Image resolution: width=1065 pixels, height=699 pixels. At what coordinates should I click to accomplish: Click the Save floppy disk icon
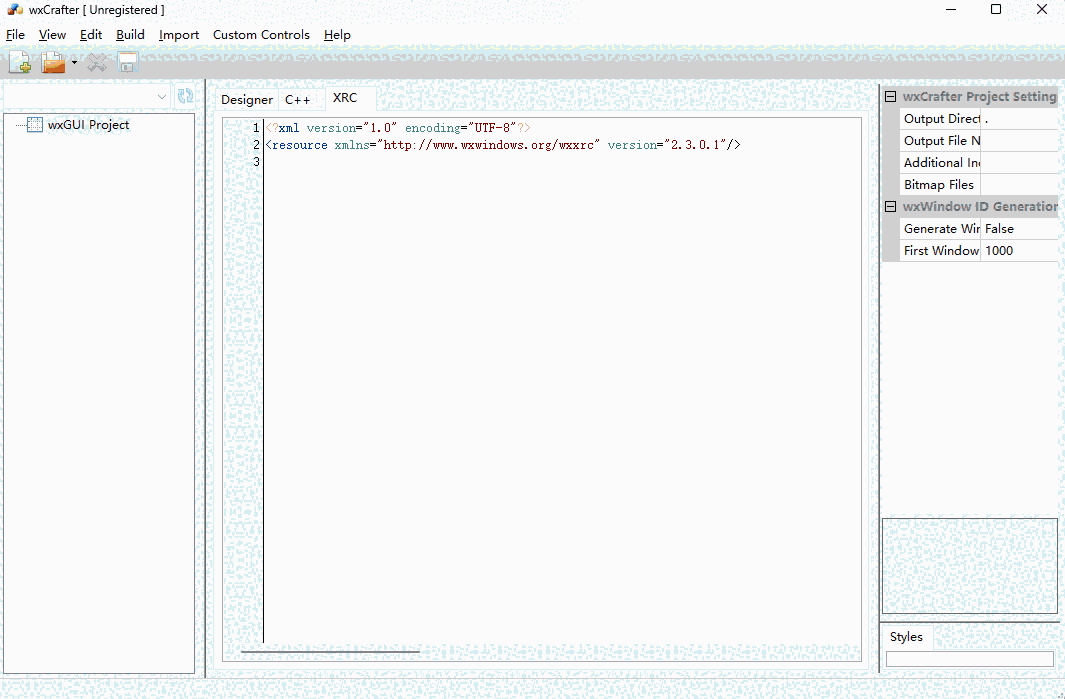127,64
